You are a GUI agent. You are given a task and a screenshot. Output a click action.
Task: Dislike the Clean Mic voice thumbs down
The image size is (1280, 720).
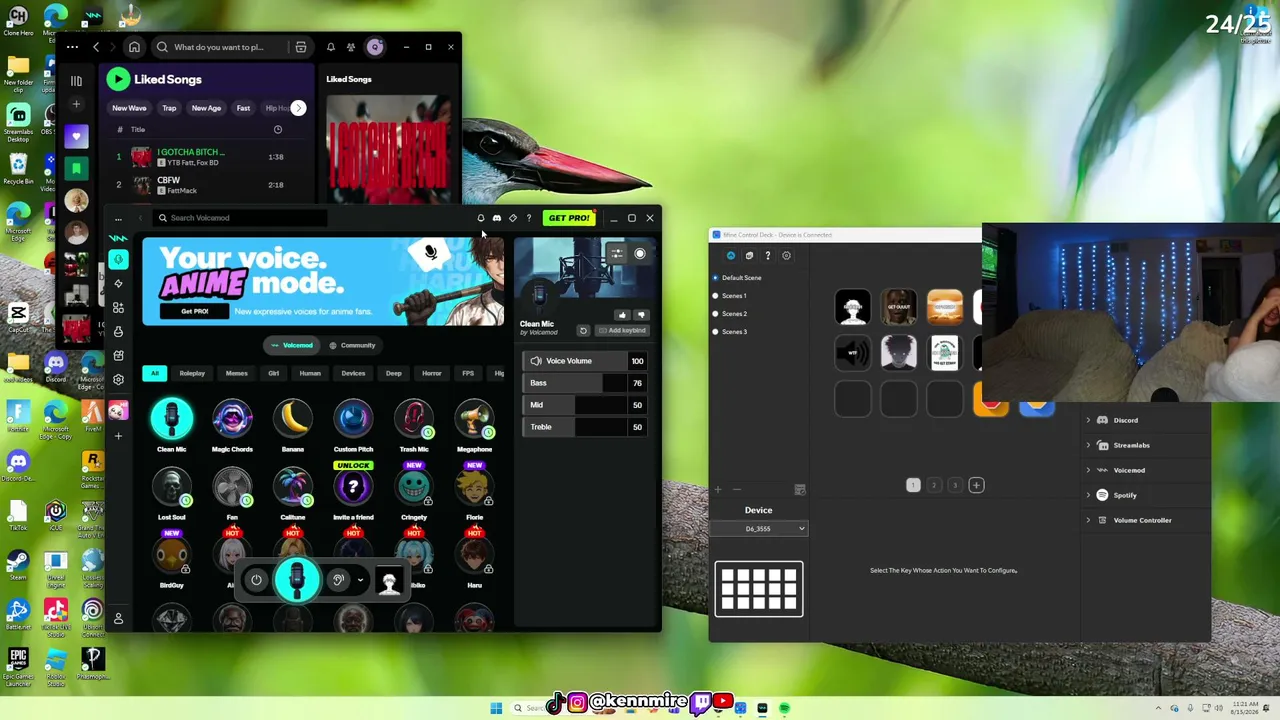[x=641, y=315]
